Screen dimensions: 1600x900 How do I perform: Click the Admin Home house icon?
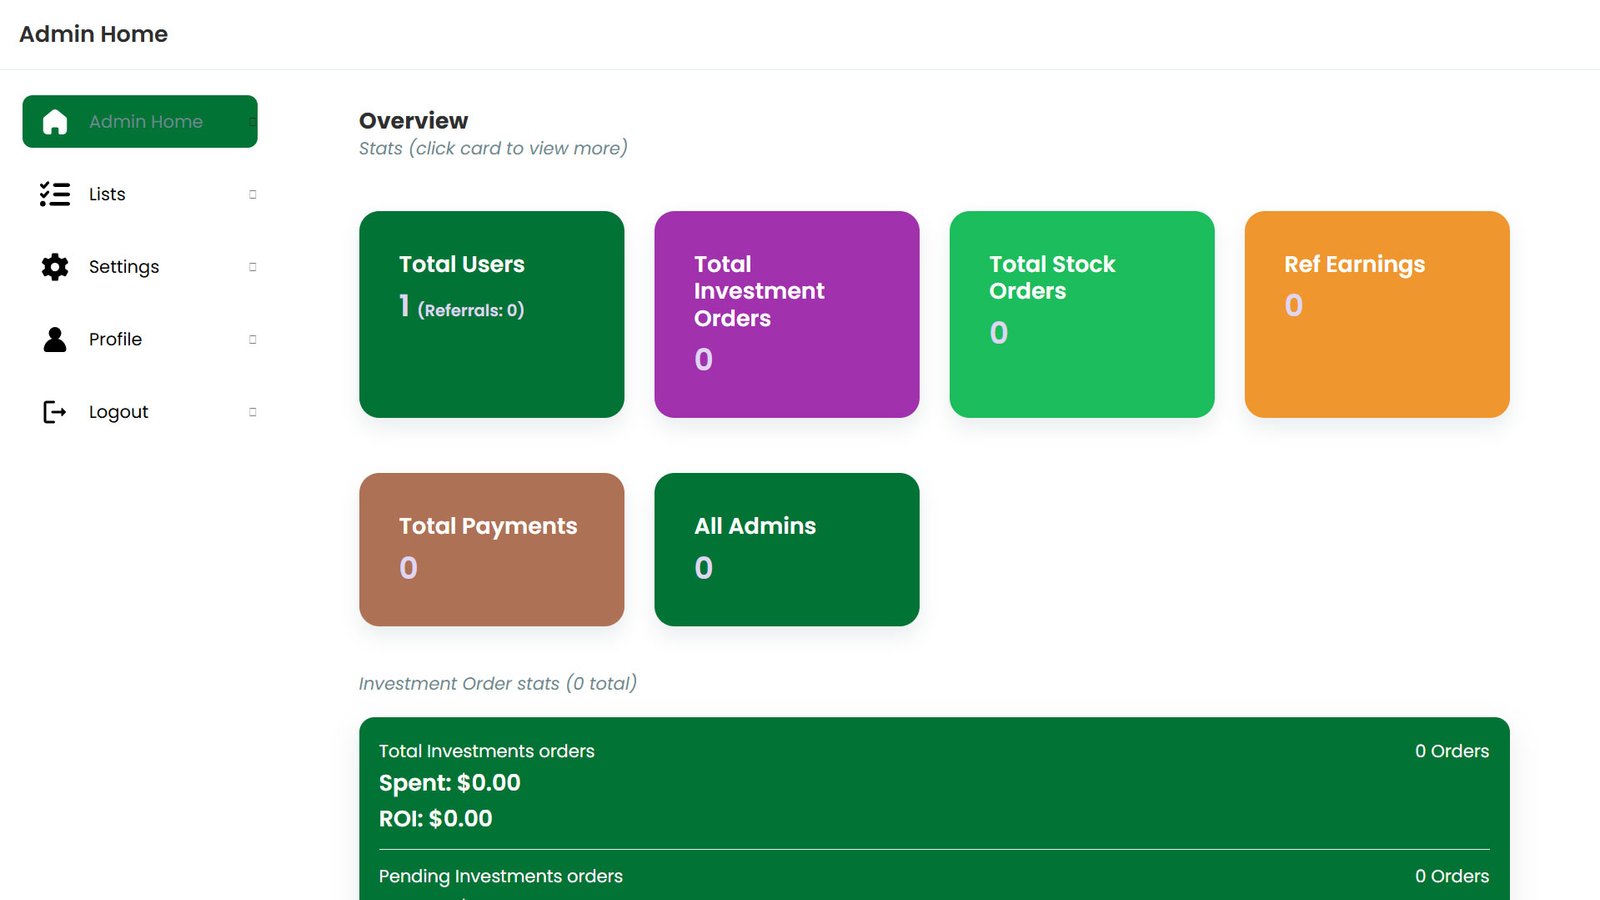click(55, 122)
